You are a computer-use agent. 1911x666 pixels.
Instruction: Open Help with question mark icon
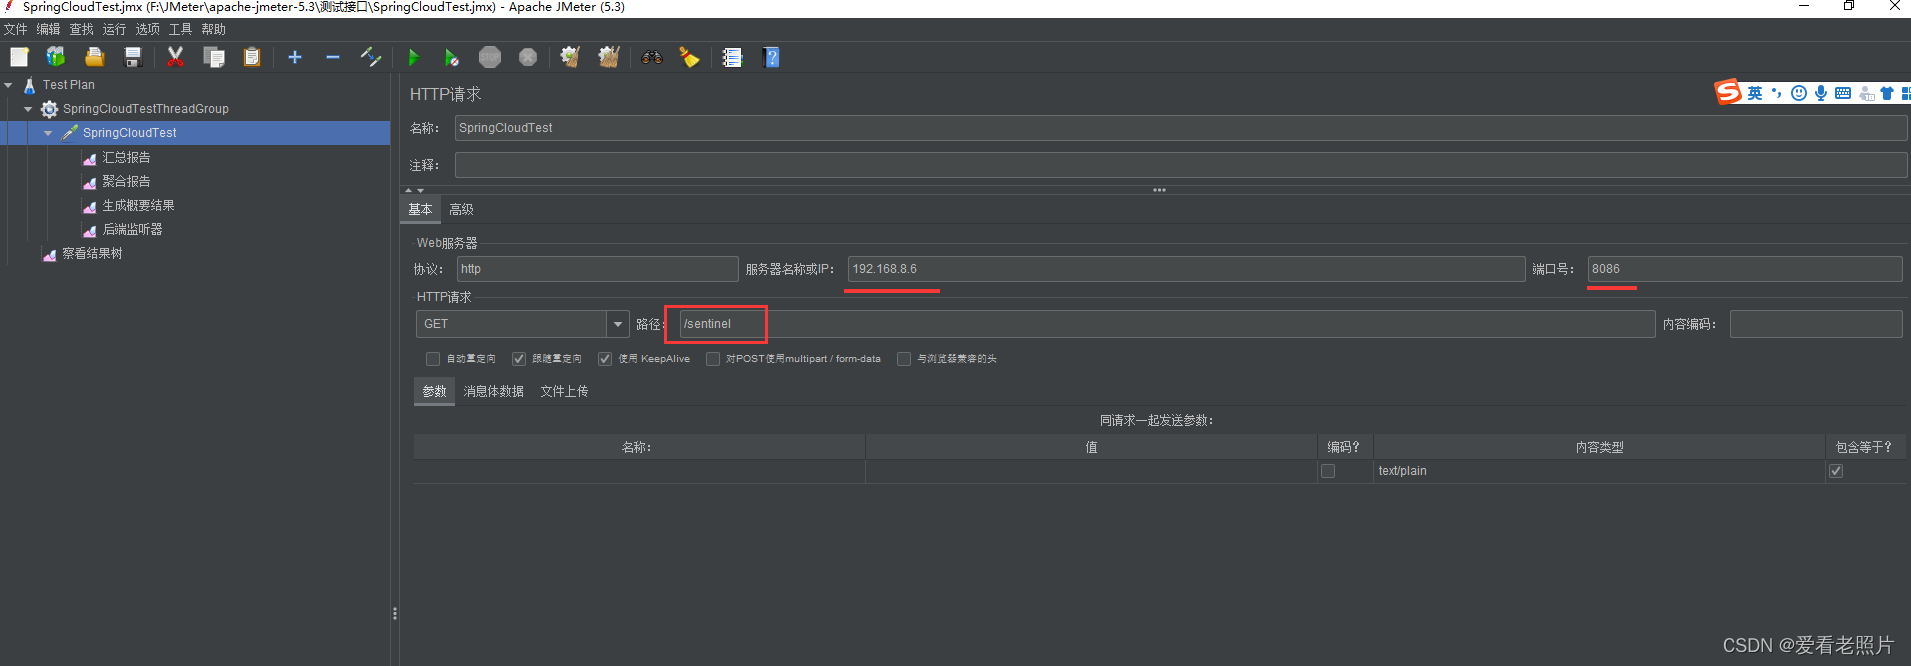click(x=771, y=57)
